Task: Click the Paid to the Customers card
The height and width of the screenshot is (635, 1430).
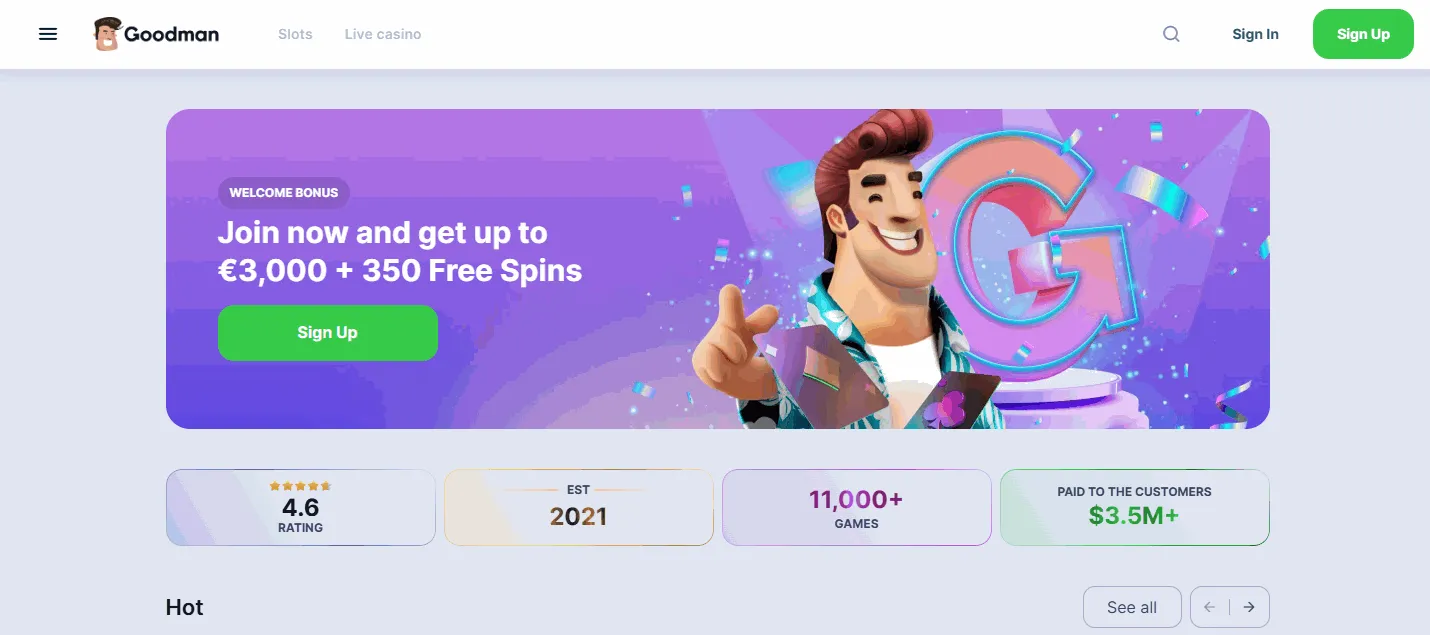Action: 1134,508
